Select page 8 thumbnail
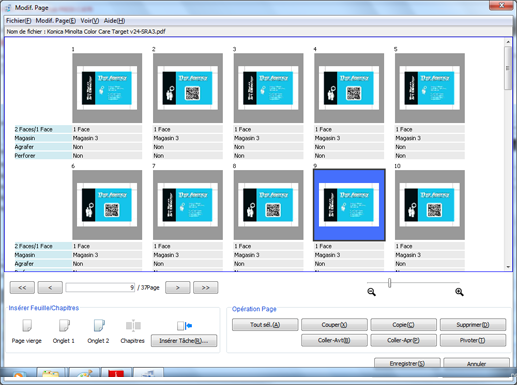Image resolution: width=517 pixels, height=385 pixels. click(269, 205)
